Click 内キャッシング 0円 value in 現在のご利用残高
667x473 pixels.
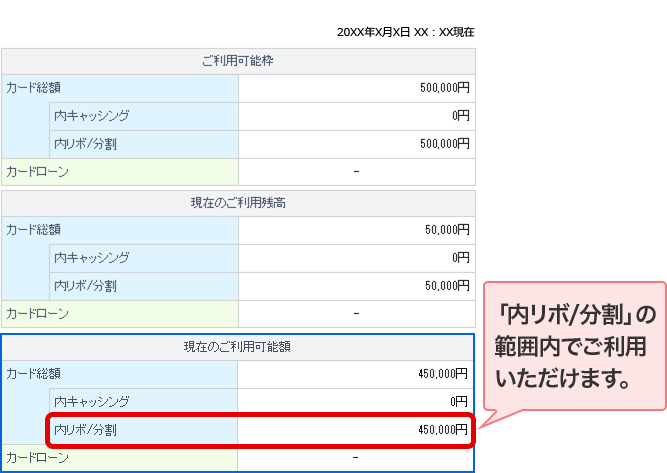point(461,258)
